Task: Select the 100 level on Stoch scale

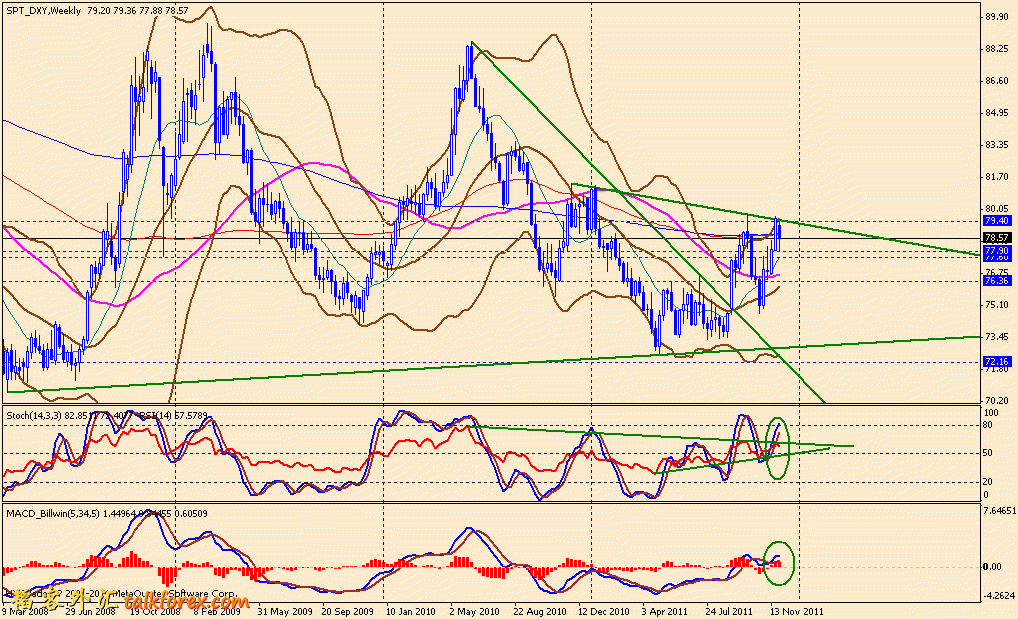Action: click(x=991, y=412)
